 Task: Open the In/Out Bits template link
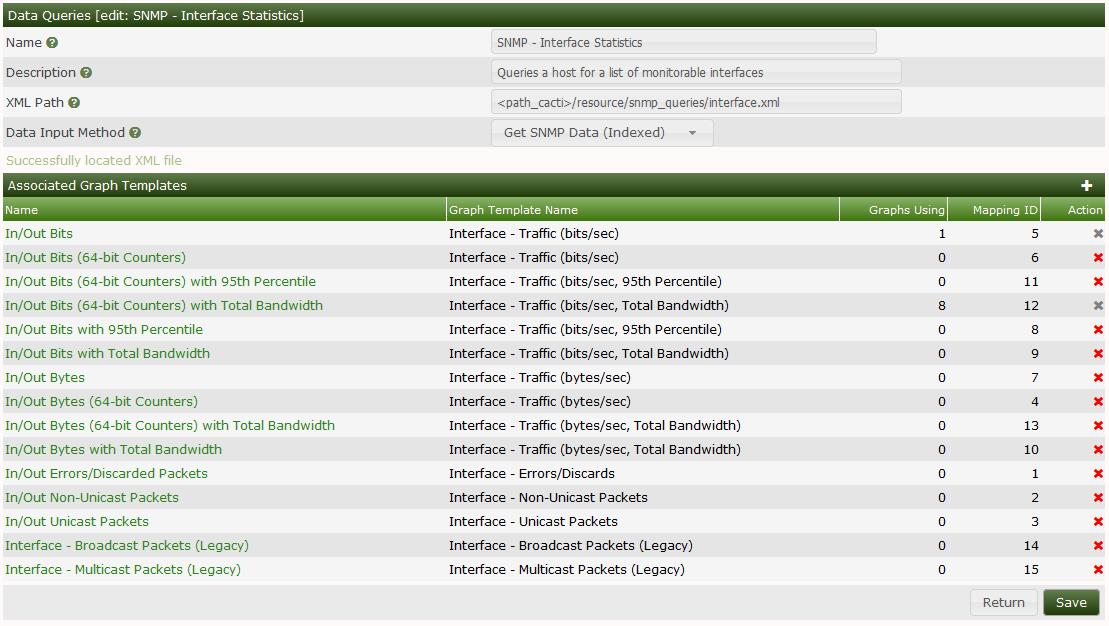coord(39,233)
